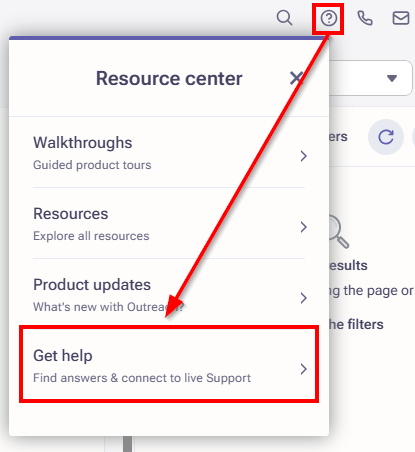The height and width of the screenshot is (452, 415).
Task: Expand the Get help chevron arrow
Action: (303, 369)
